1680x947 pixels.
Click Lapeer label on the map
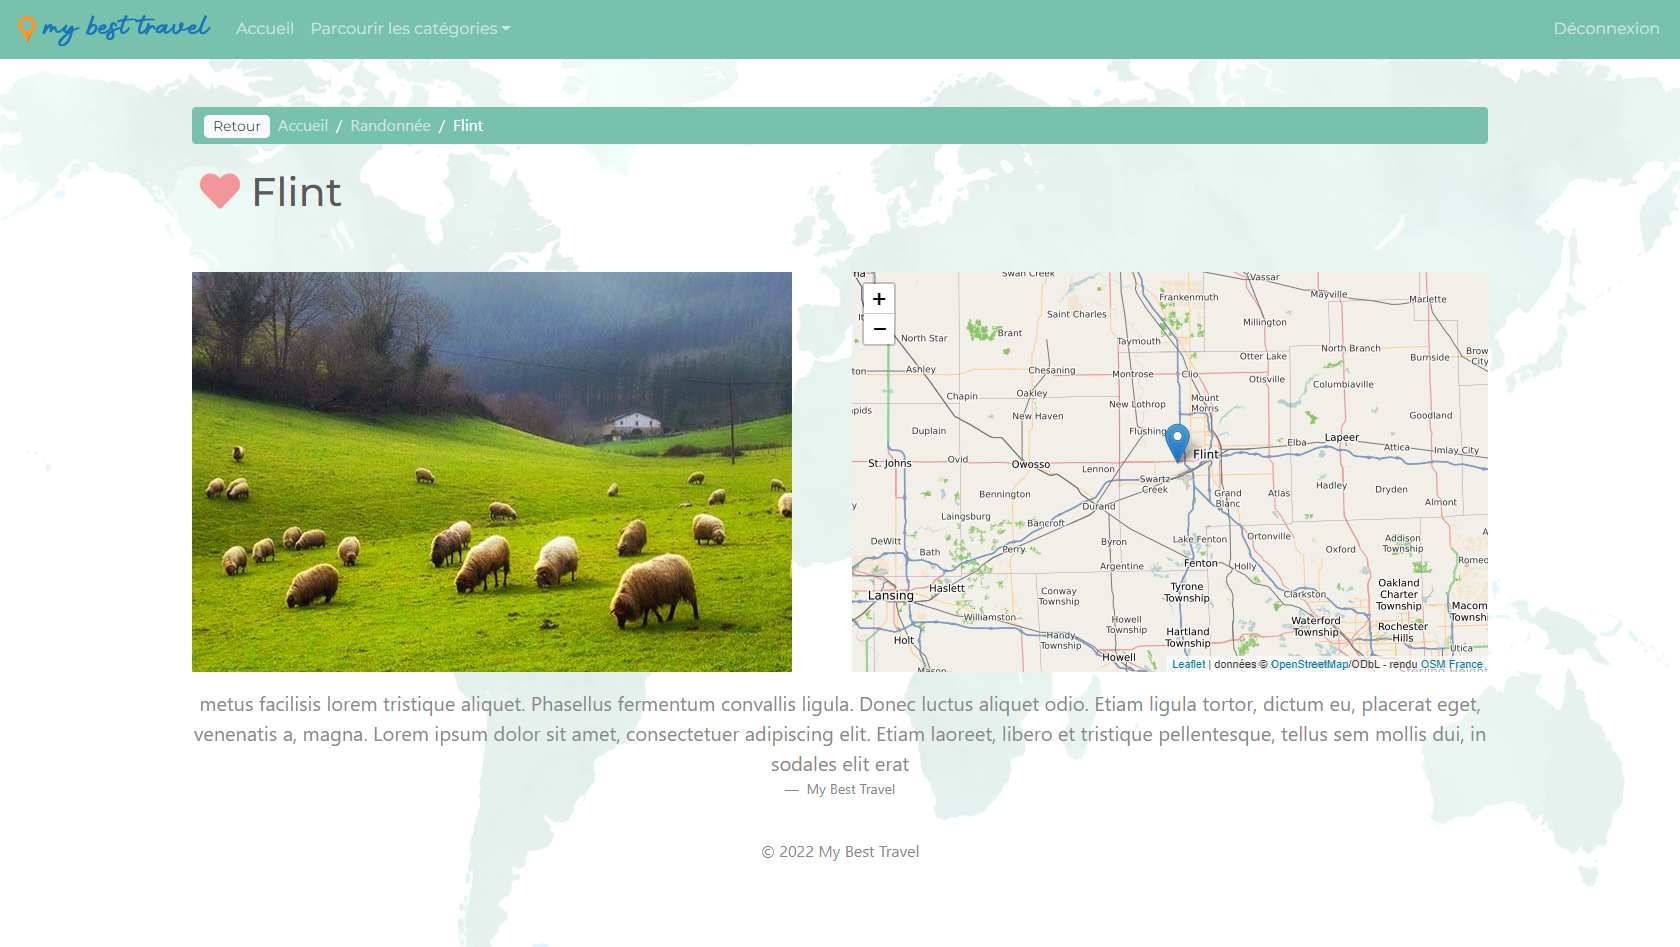click(1341, 438)
